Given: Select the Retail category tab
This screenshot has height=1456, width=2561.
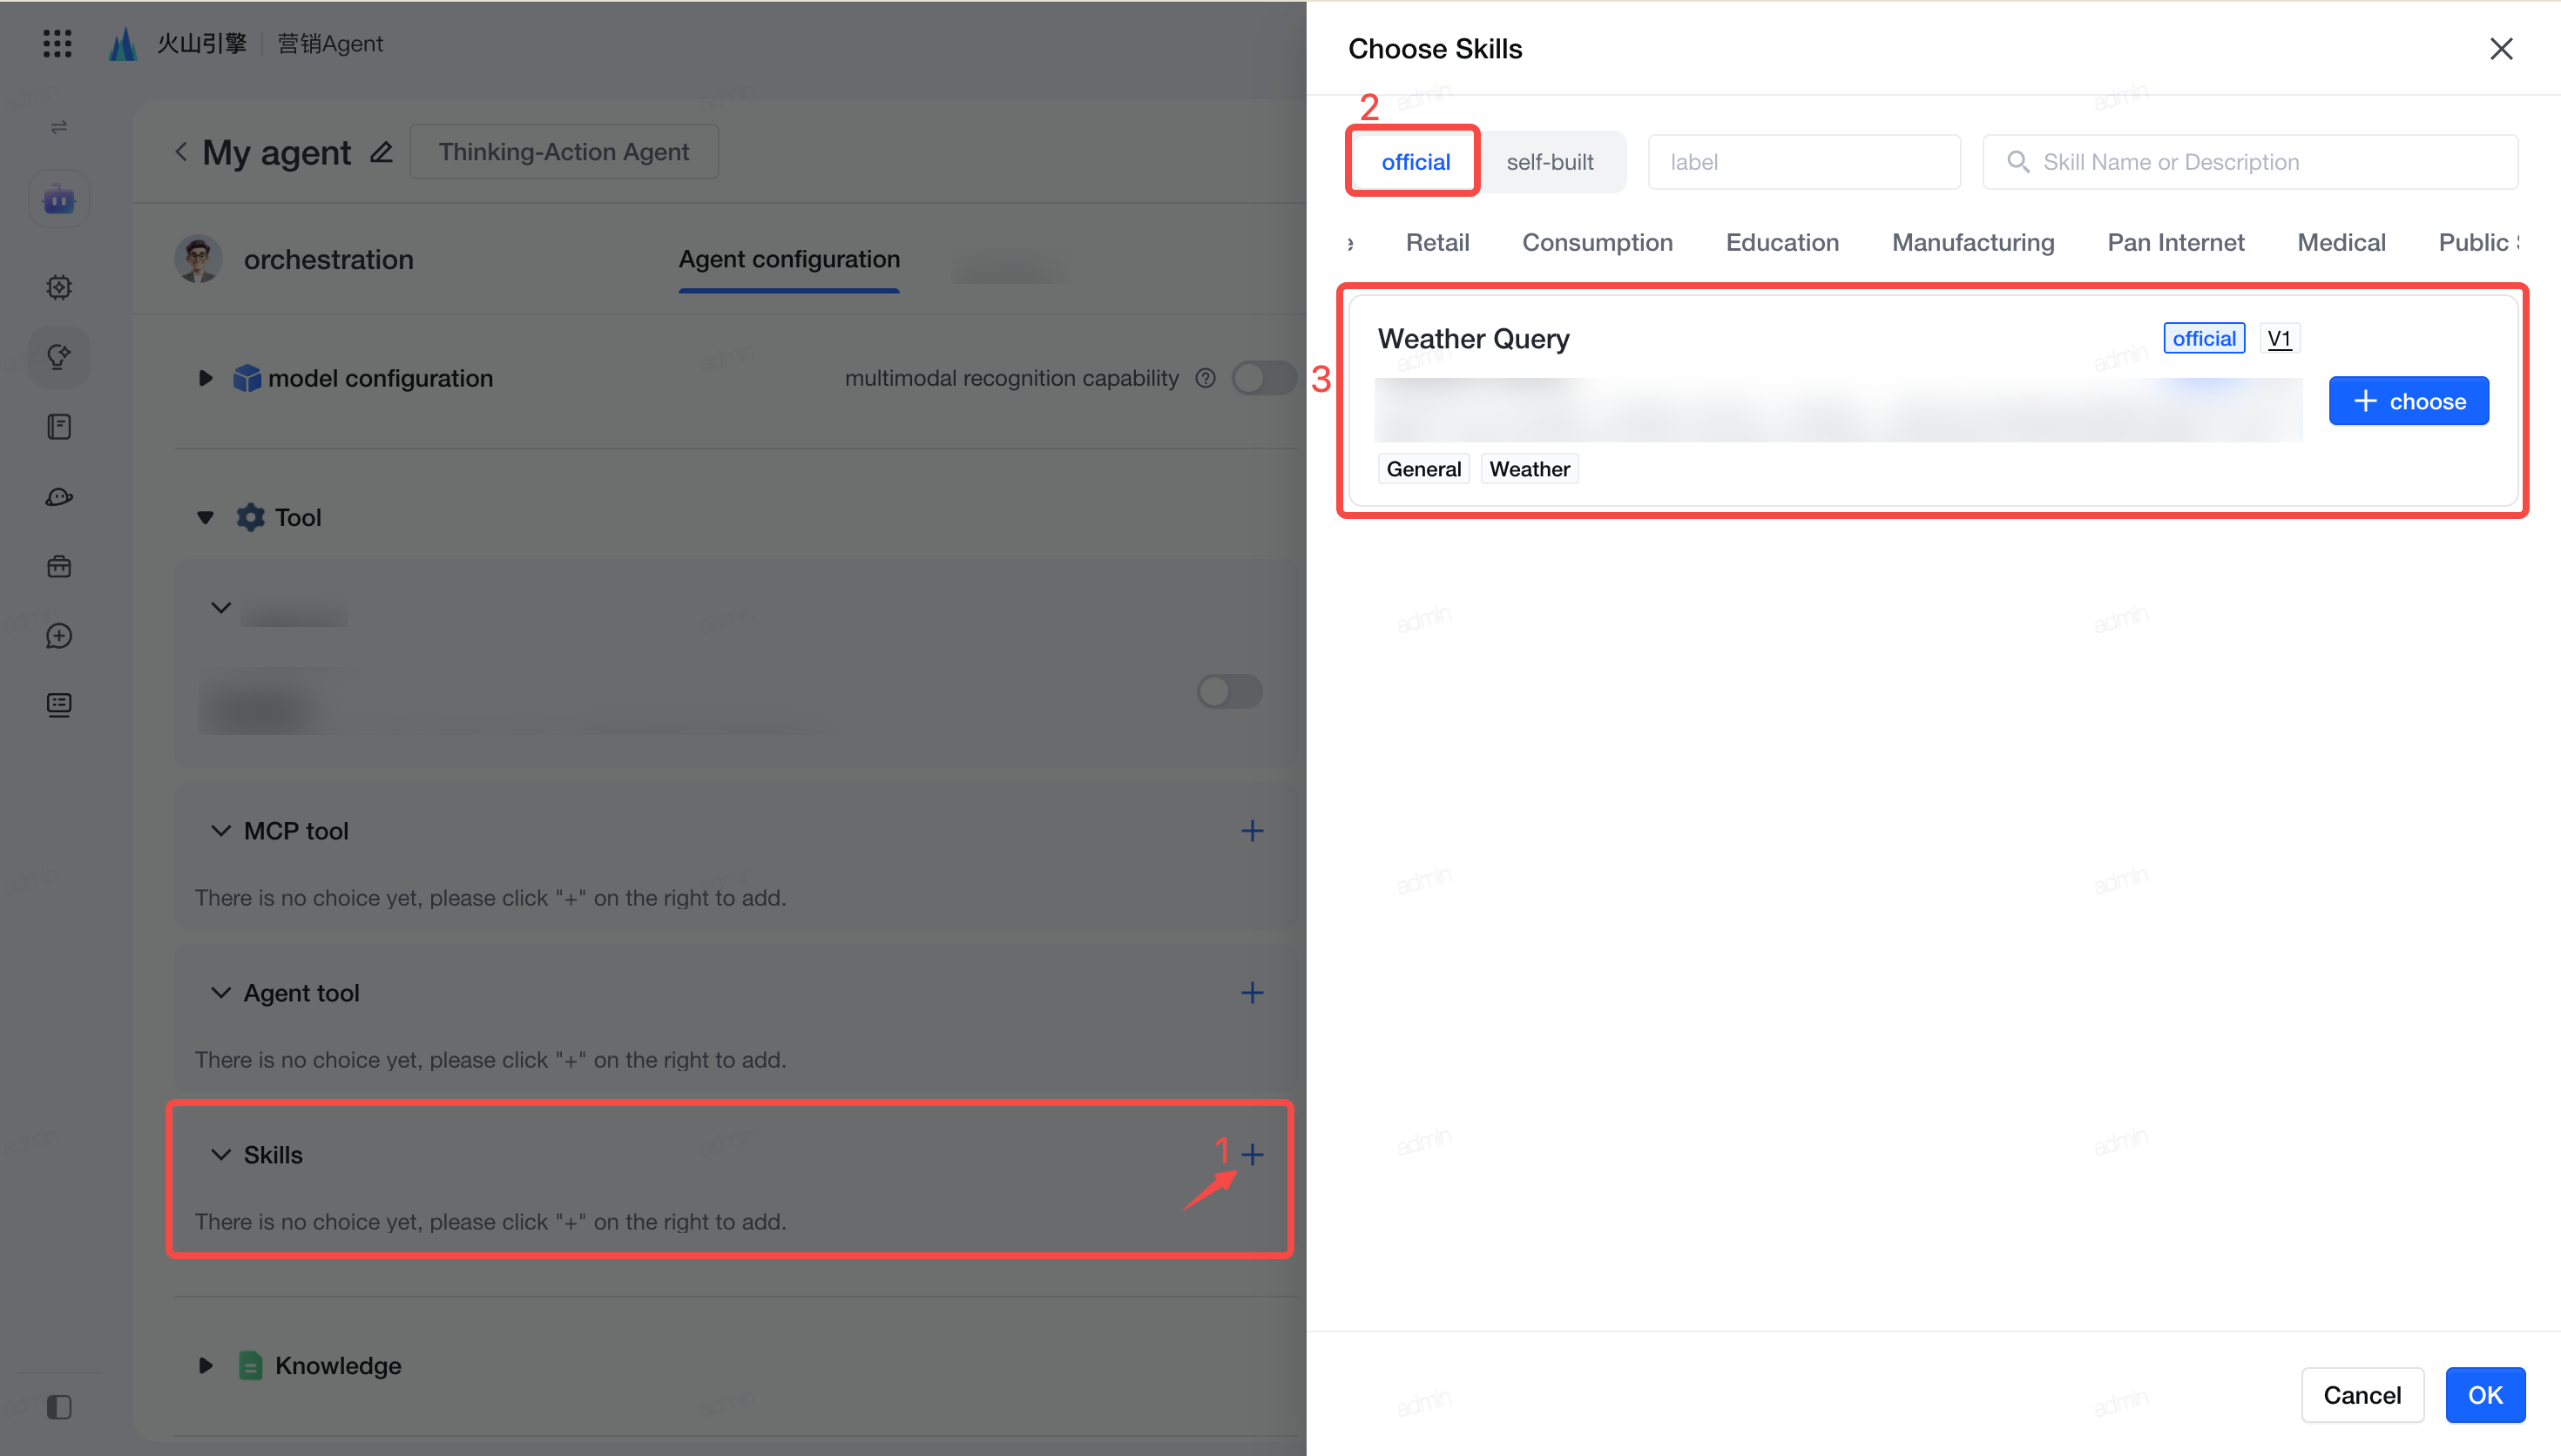Looking at the screenshot, I should click(x=1437, y=242).
